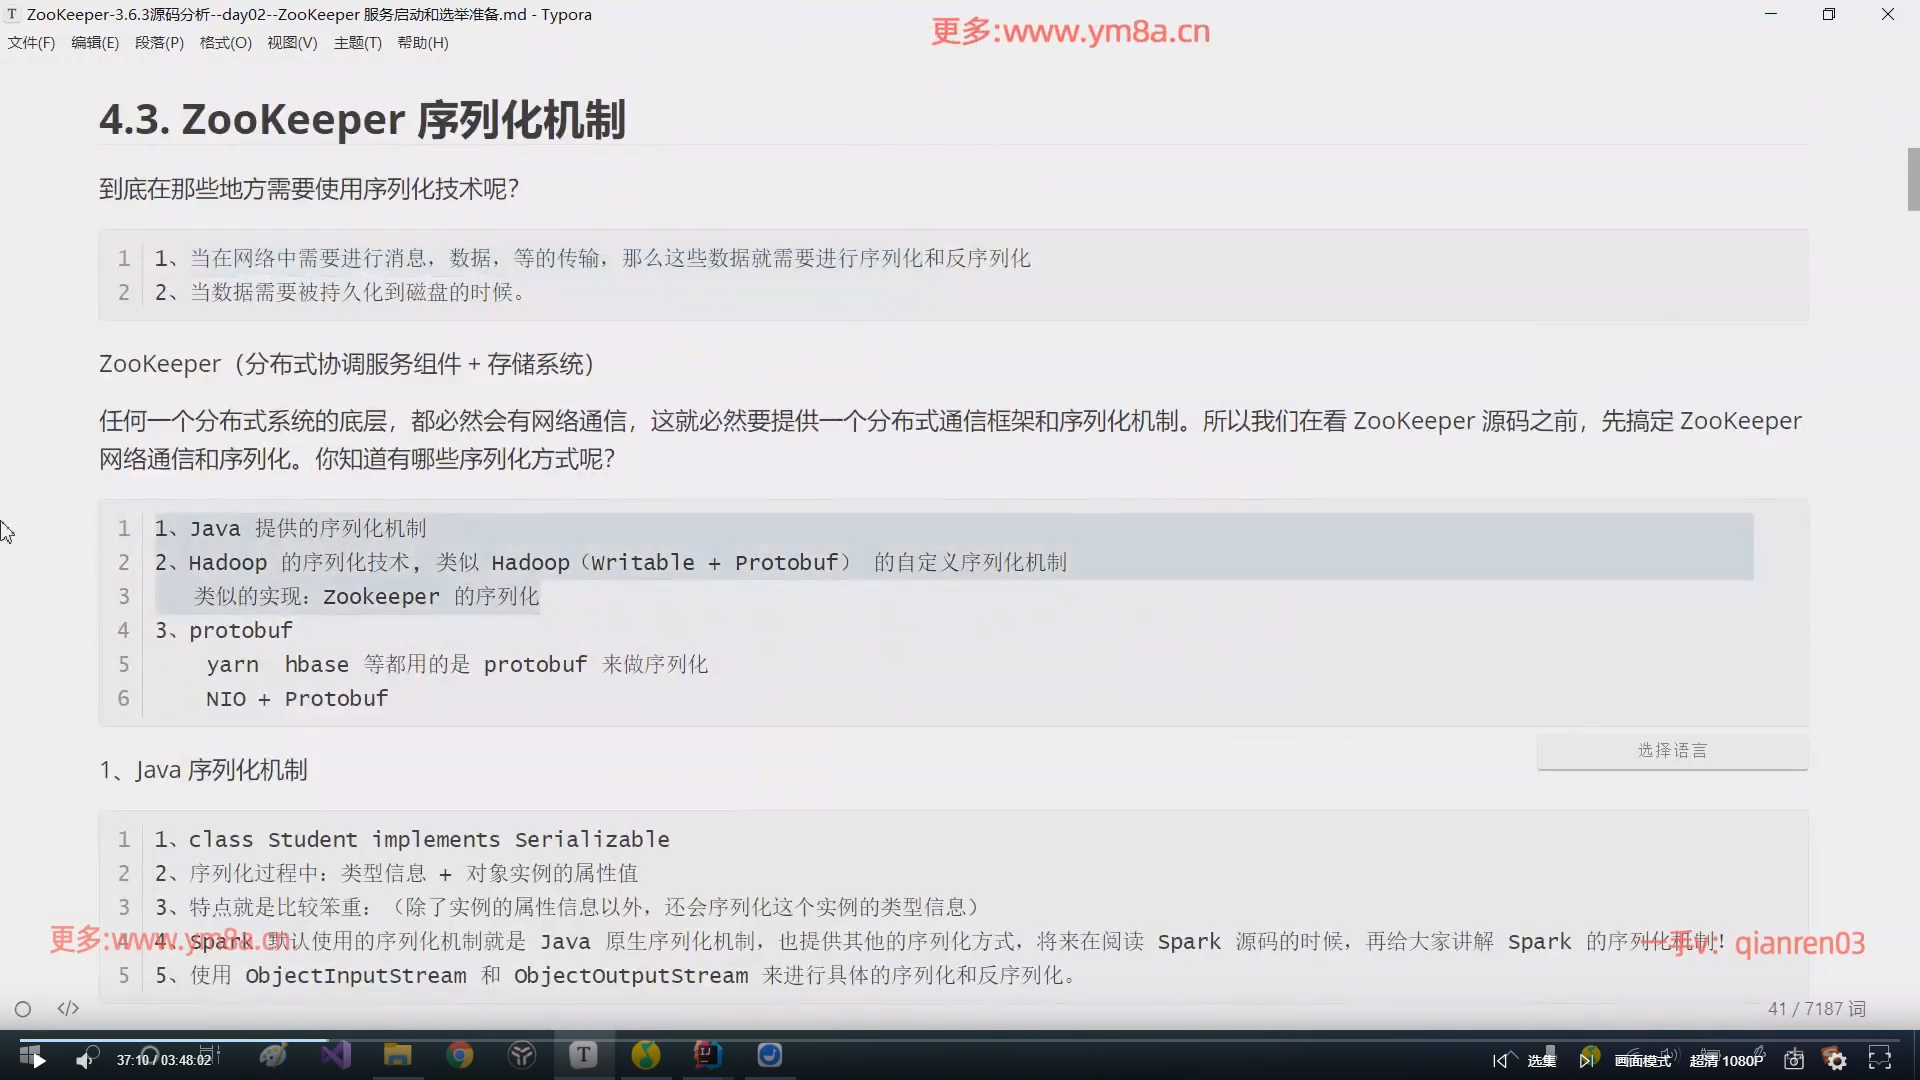The image size is (1920, 1080).
Task: Click the 41 / 7187 词 word count
Action: [1816, 1009]
